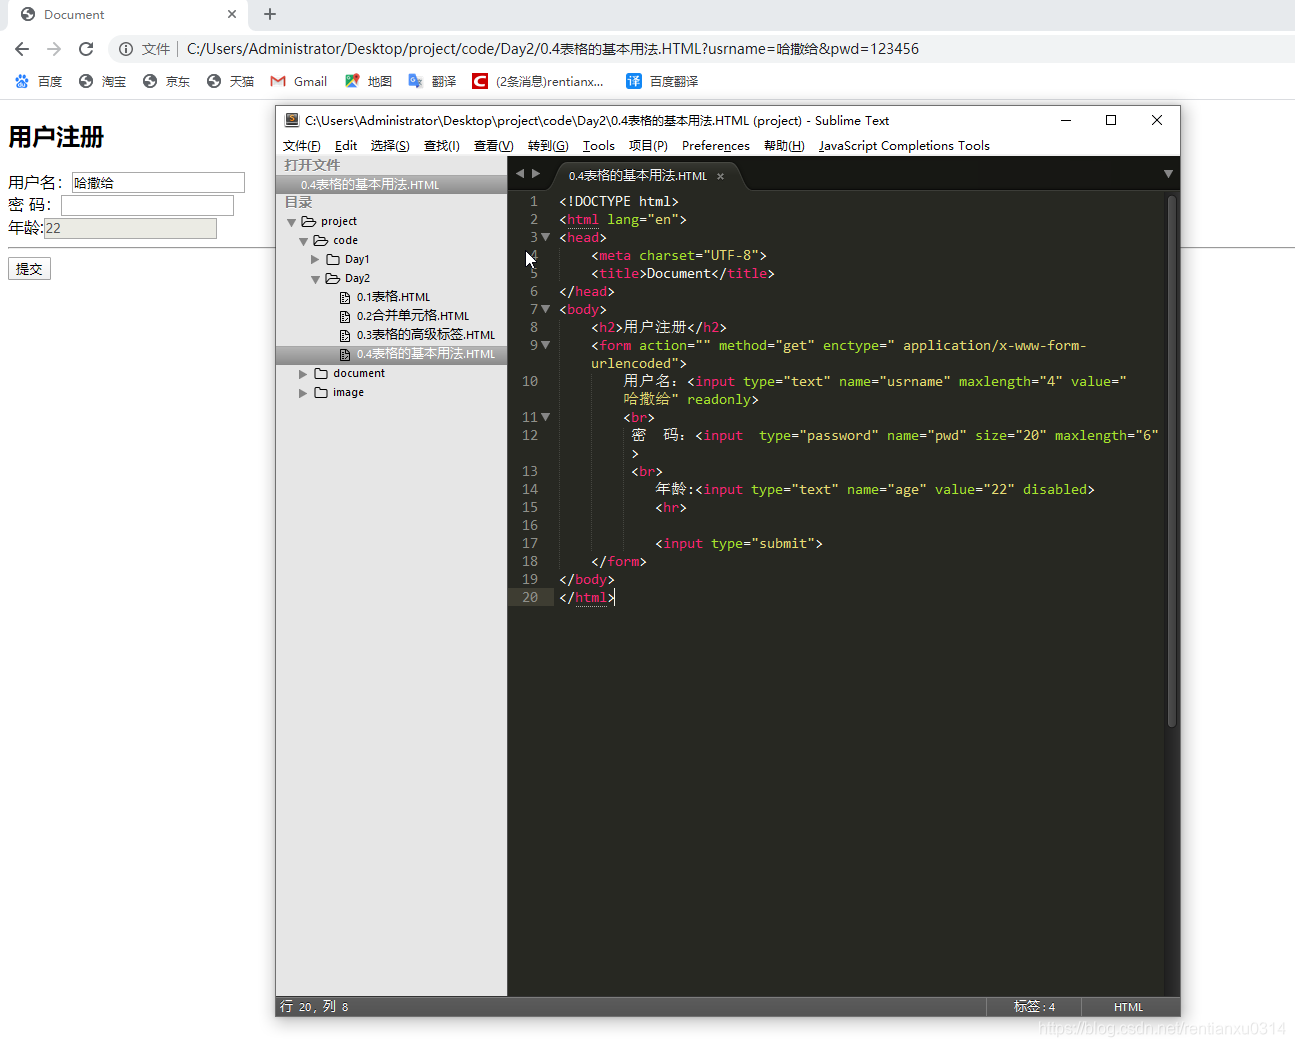
Task: Fold the code block at line 11
Action: (546, 418)
